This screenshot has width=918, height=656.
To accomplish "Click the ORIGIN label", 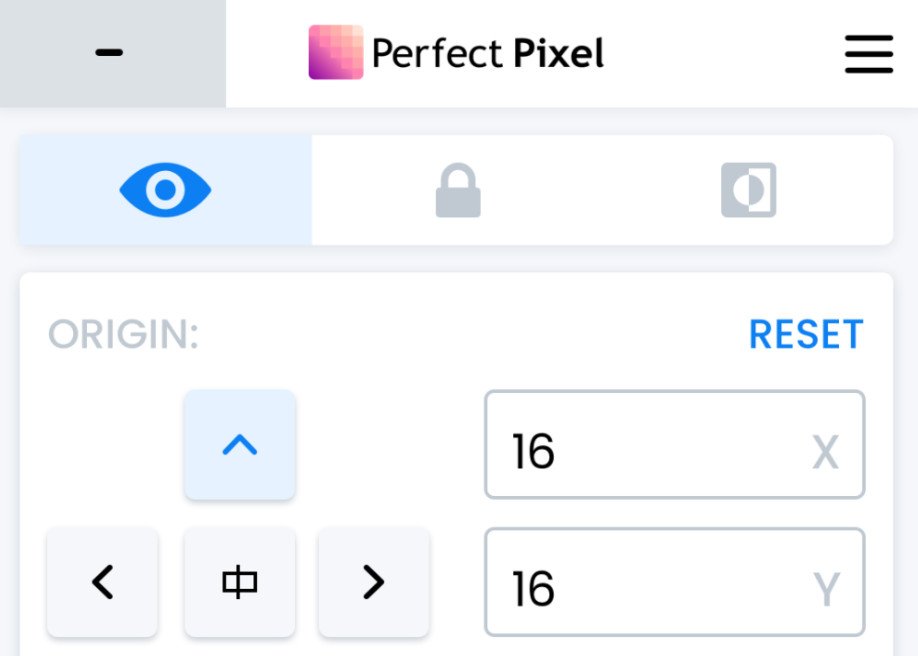I will tap(124, 336).
